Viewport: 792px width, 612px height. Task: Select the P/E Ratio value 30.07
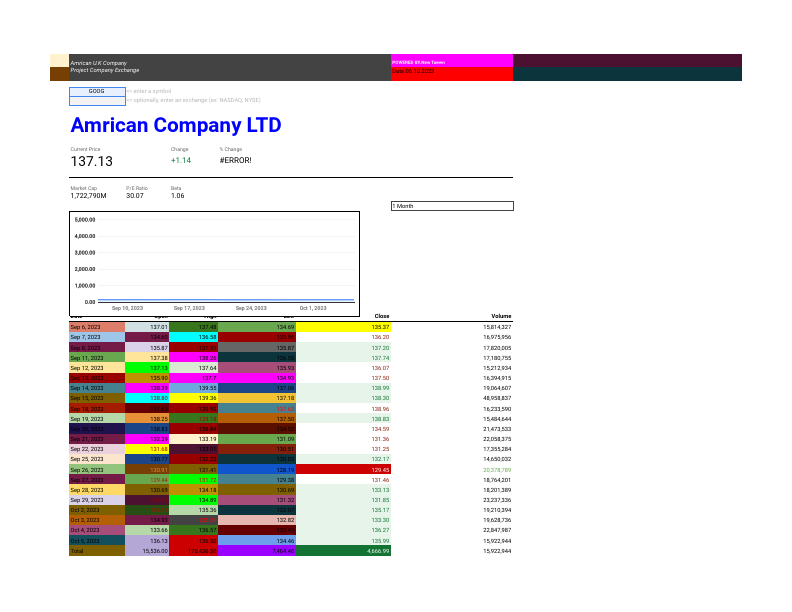[135, 195]
